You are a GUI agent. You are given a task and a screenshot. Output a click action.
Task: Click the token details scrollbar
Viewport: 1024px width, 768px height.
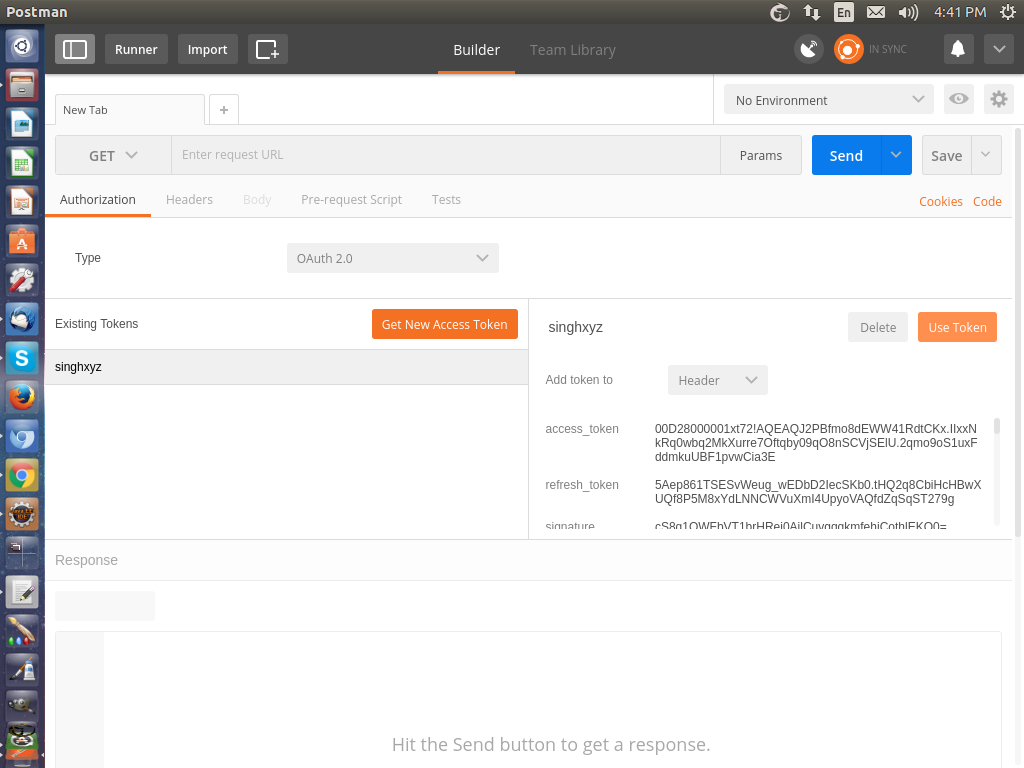pyautogui.click(x=997, y=426)
